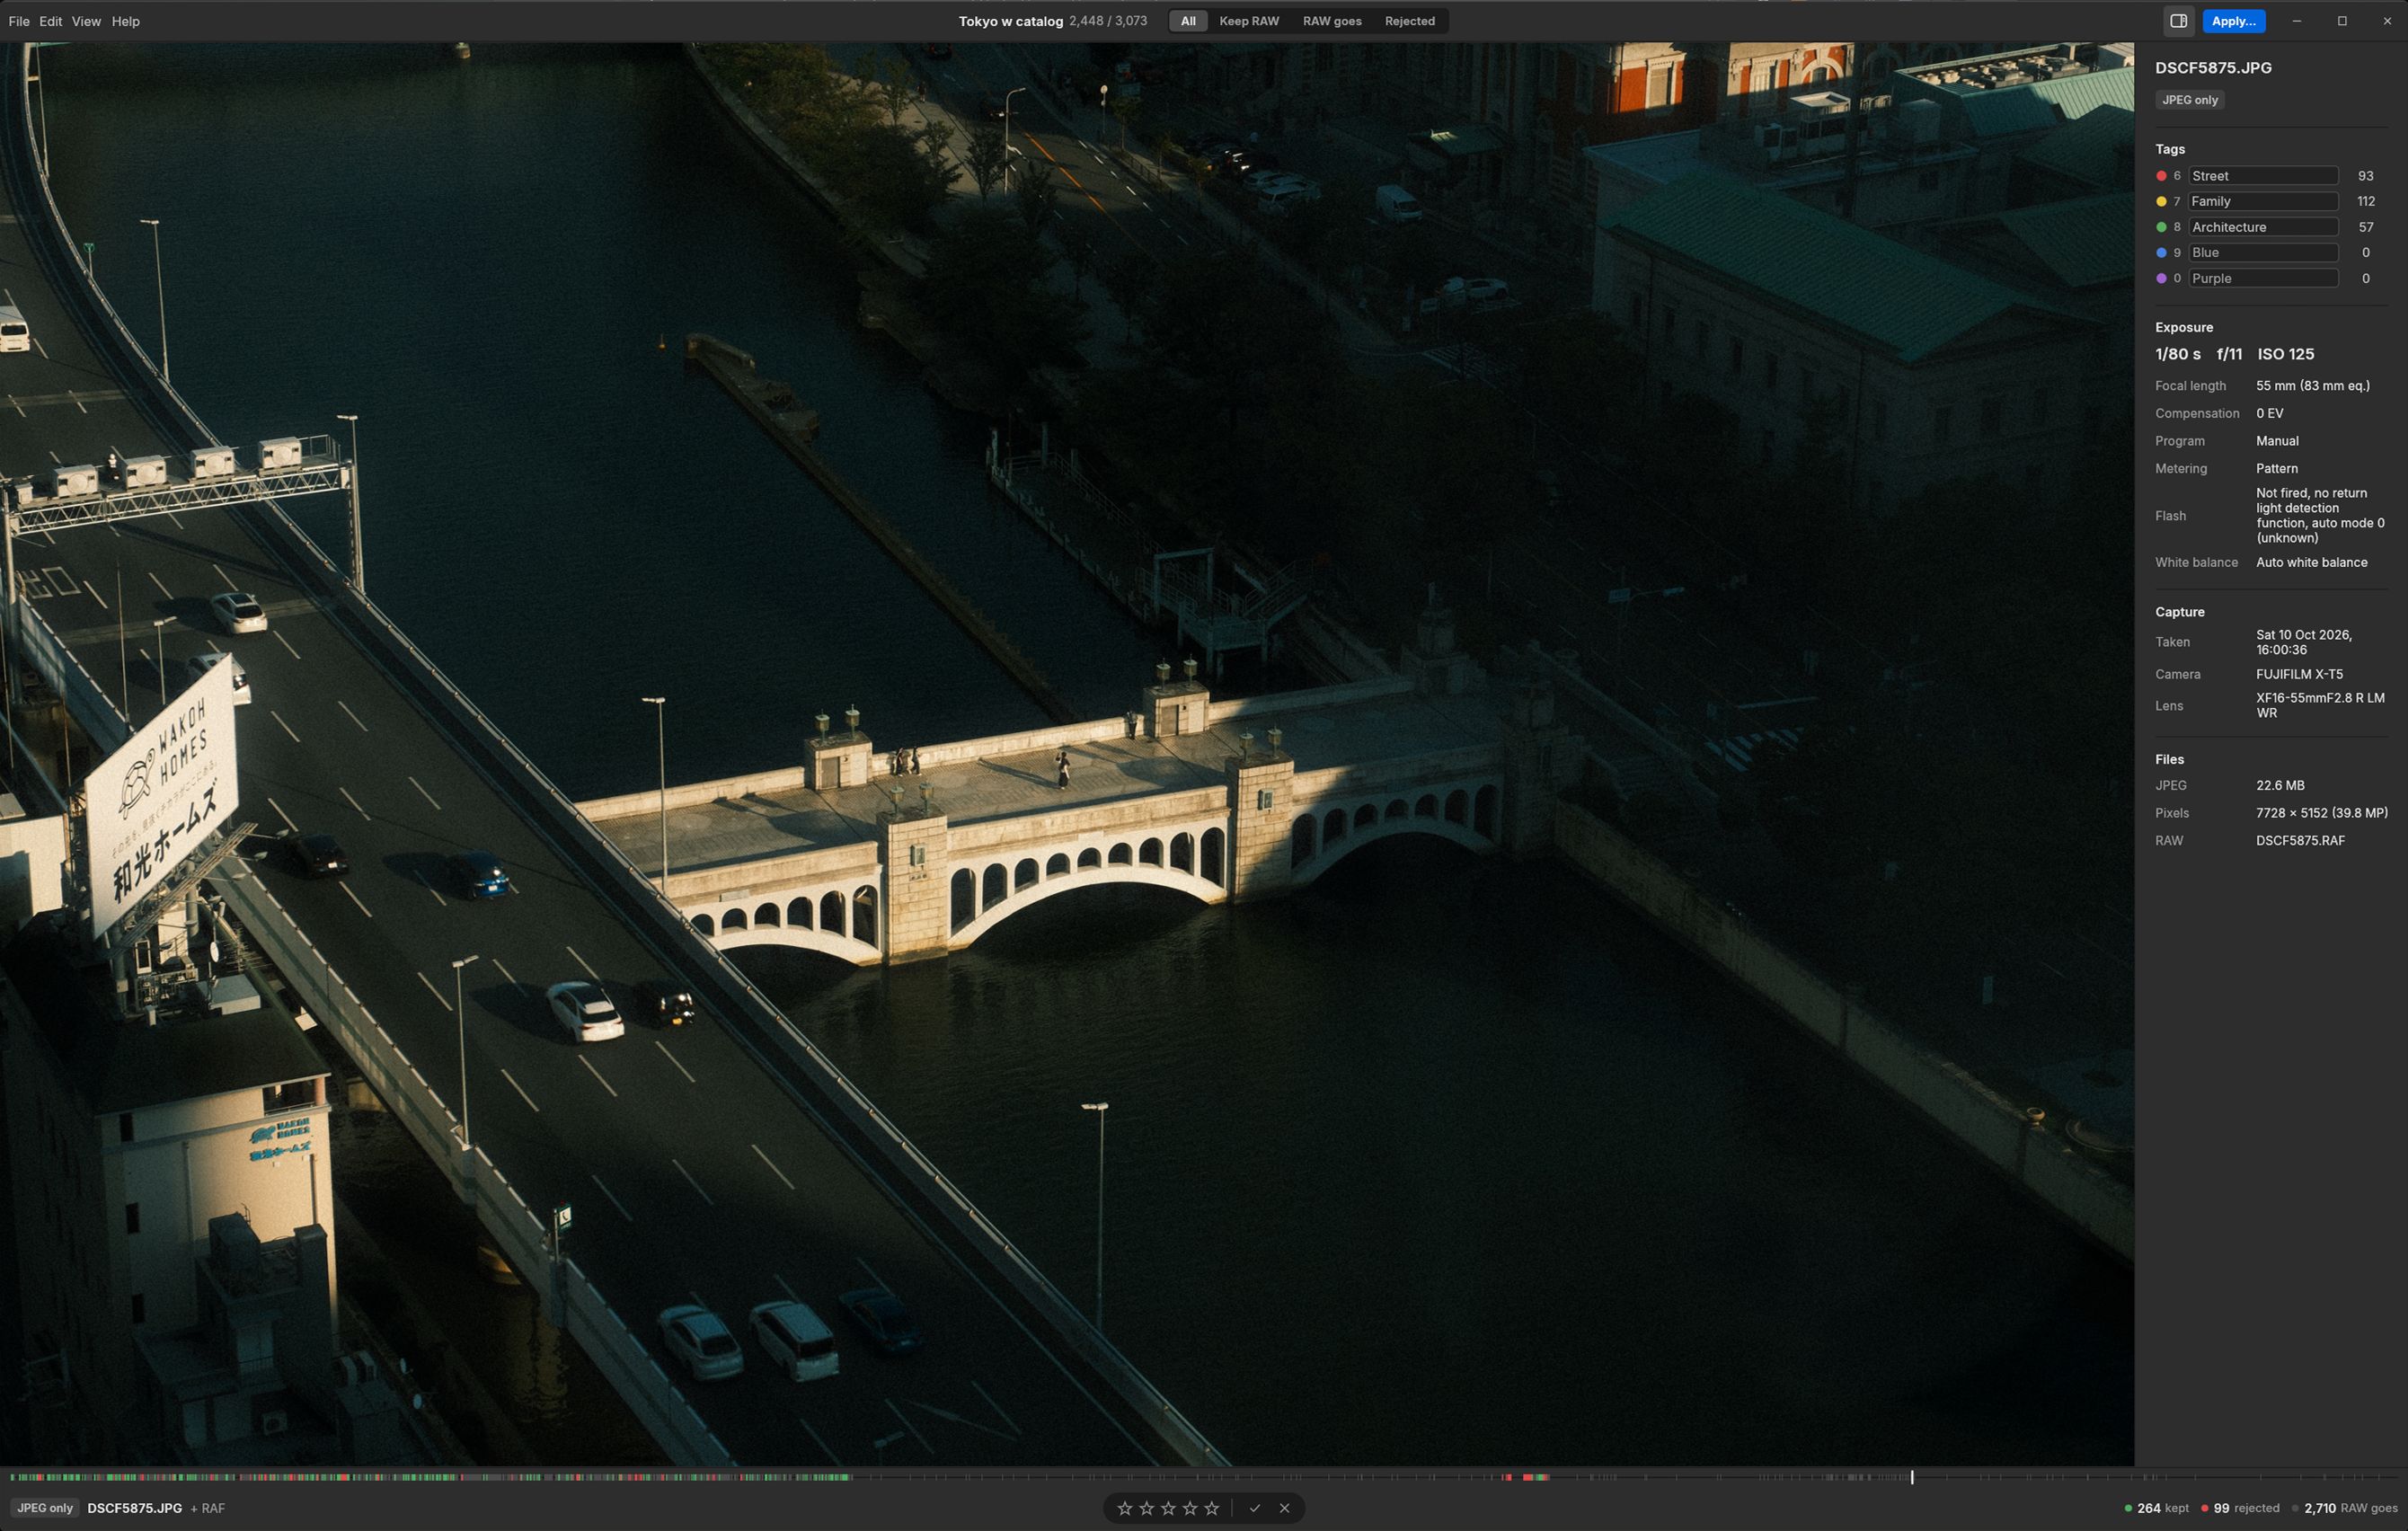Image resolution: width=2408 pixels, height=1531 pixels.
Task: Edit the Street tag name field
Action: tap(2263, 176)
